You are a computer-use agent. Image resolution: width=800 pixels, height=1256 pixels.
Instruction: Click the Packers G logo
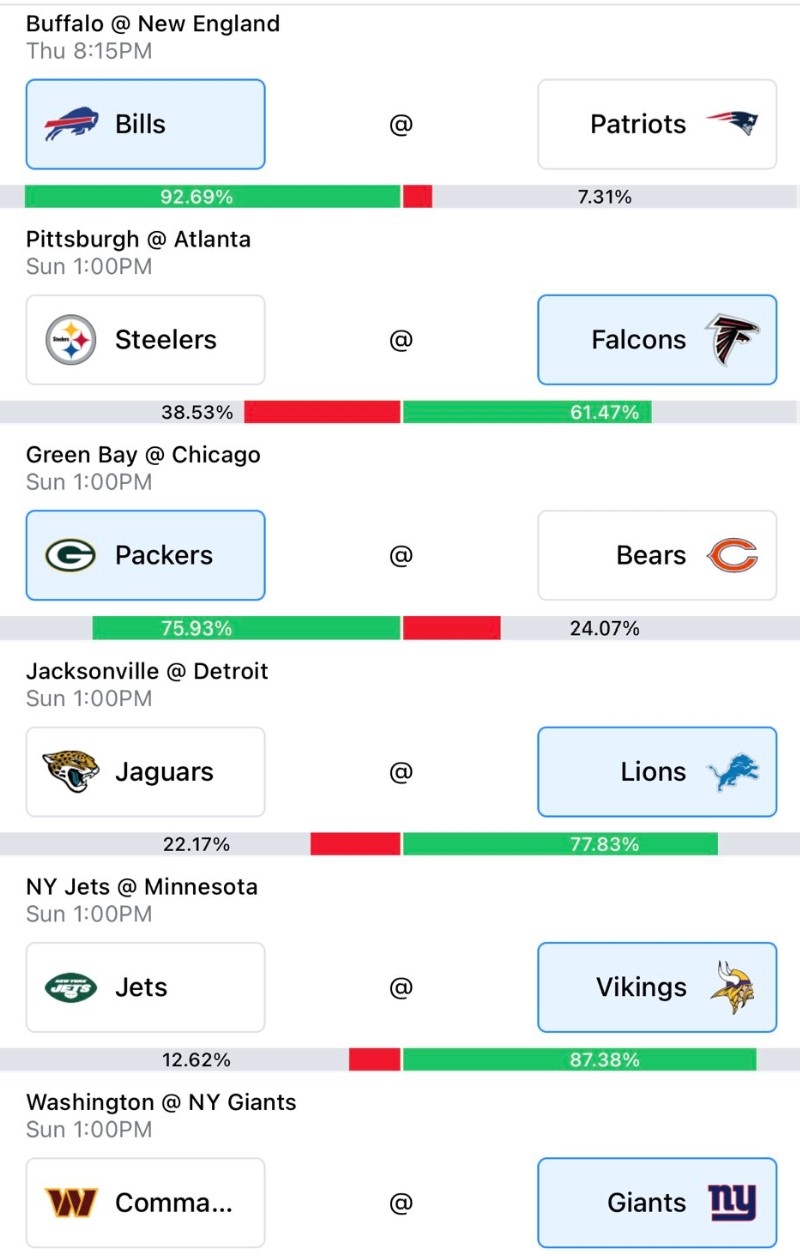[x=71, y=556]
